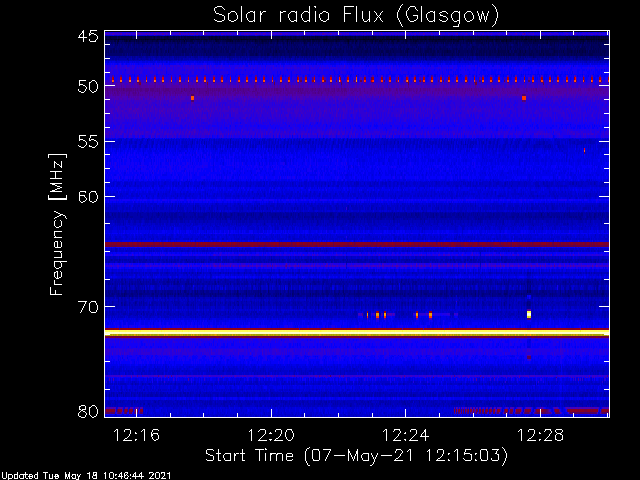Click the 12:20 time tick label

[x=271, y=435]
